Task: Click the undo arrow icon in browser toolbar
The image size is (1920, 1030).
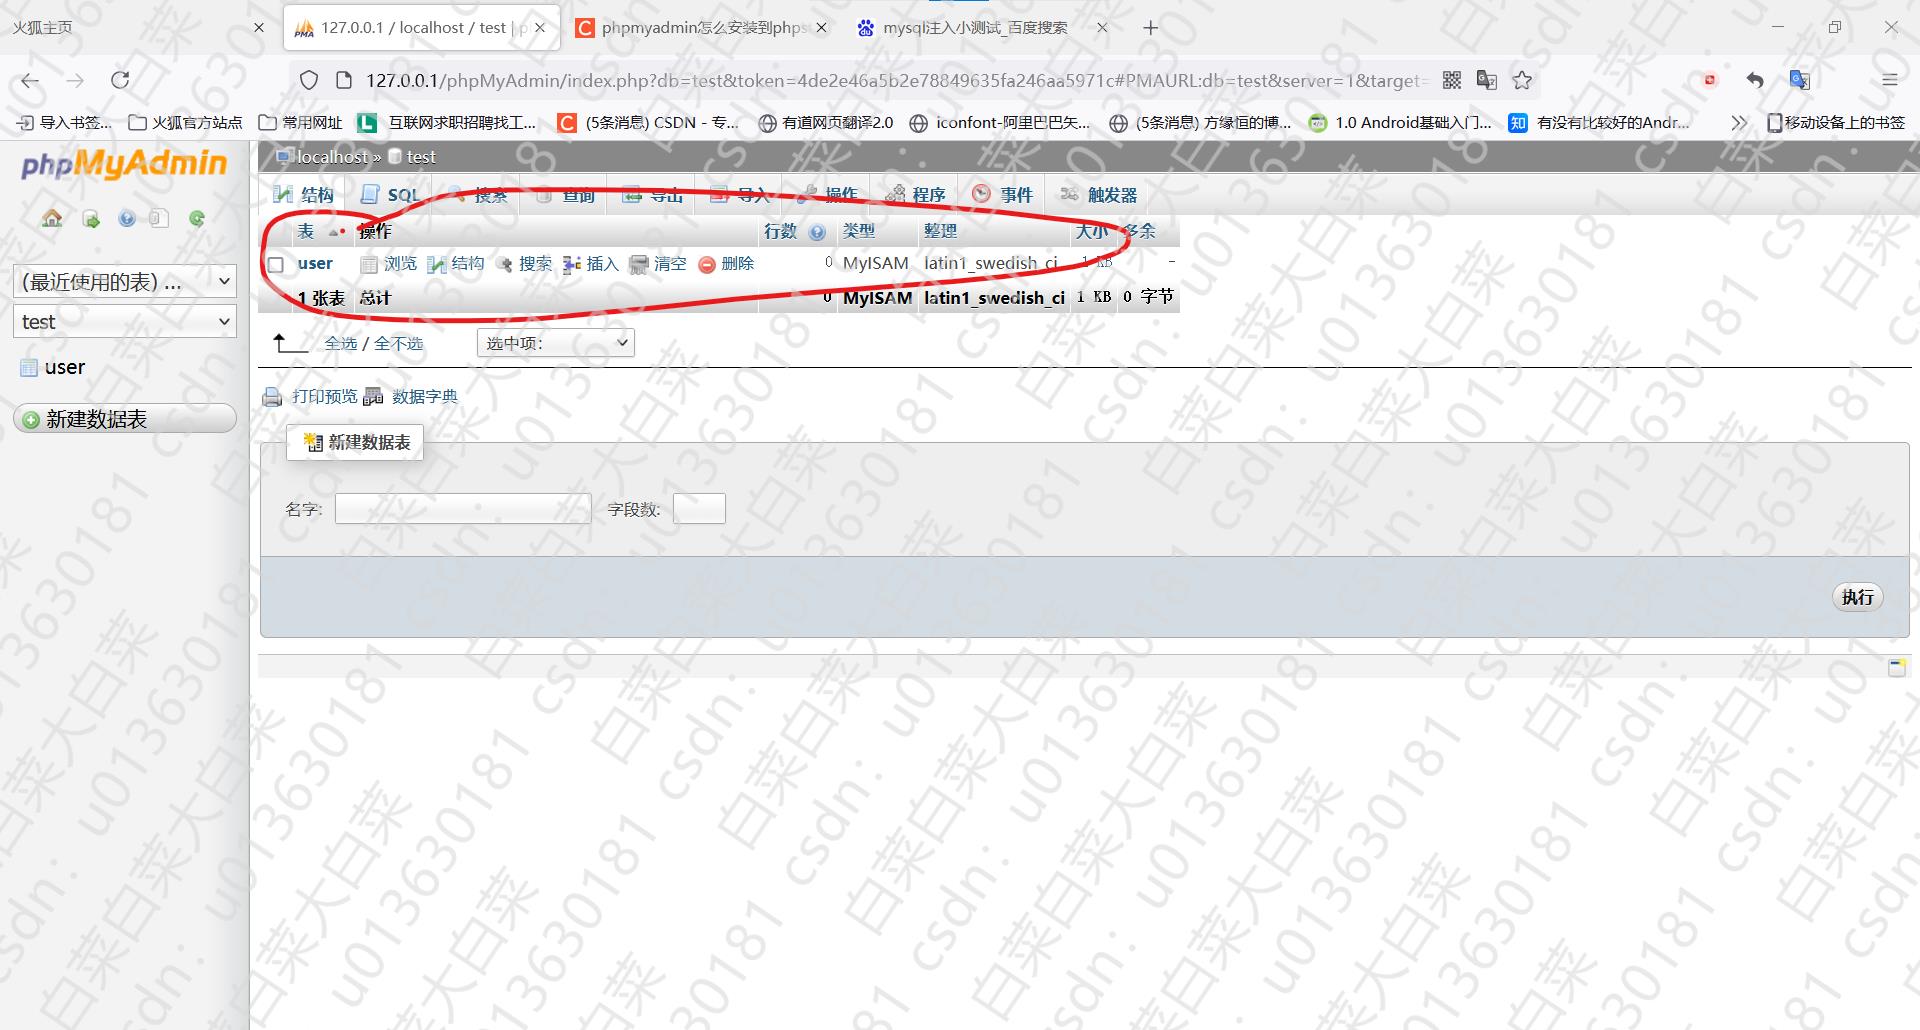Action: point(1755,80)
